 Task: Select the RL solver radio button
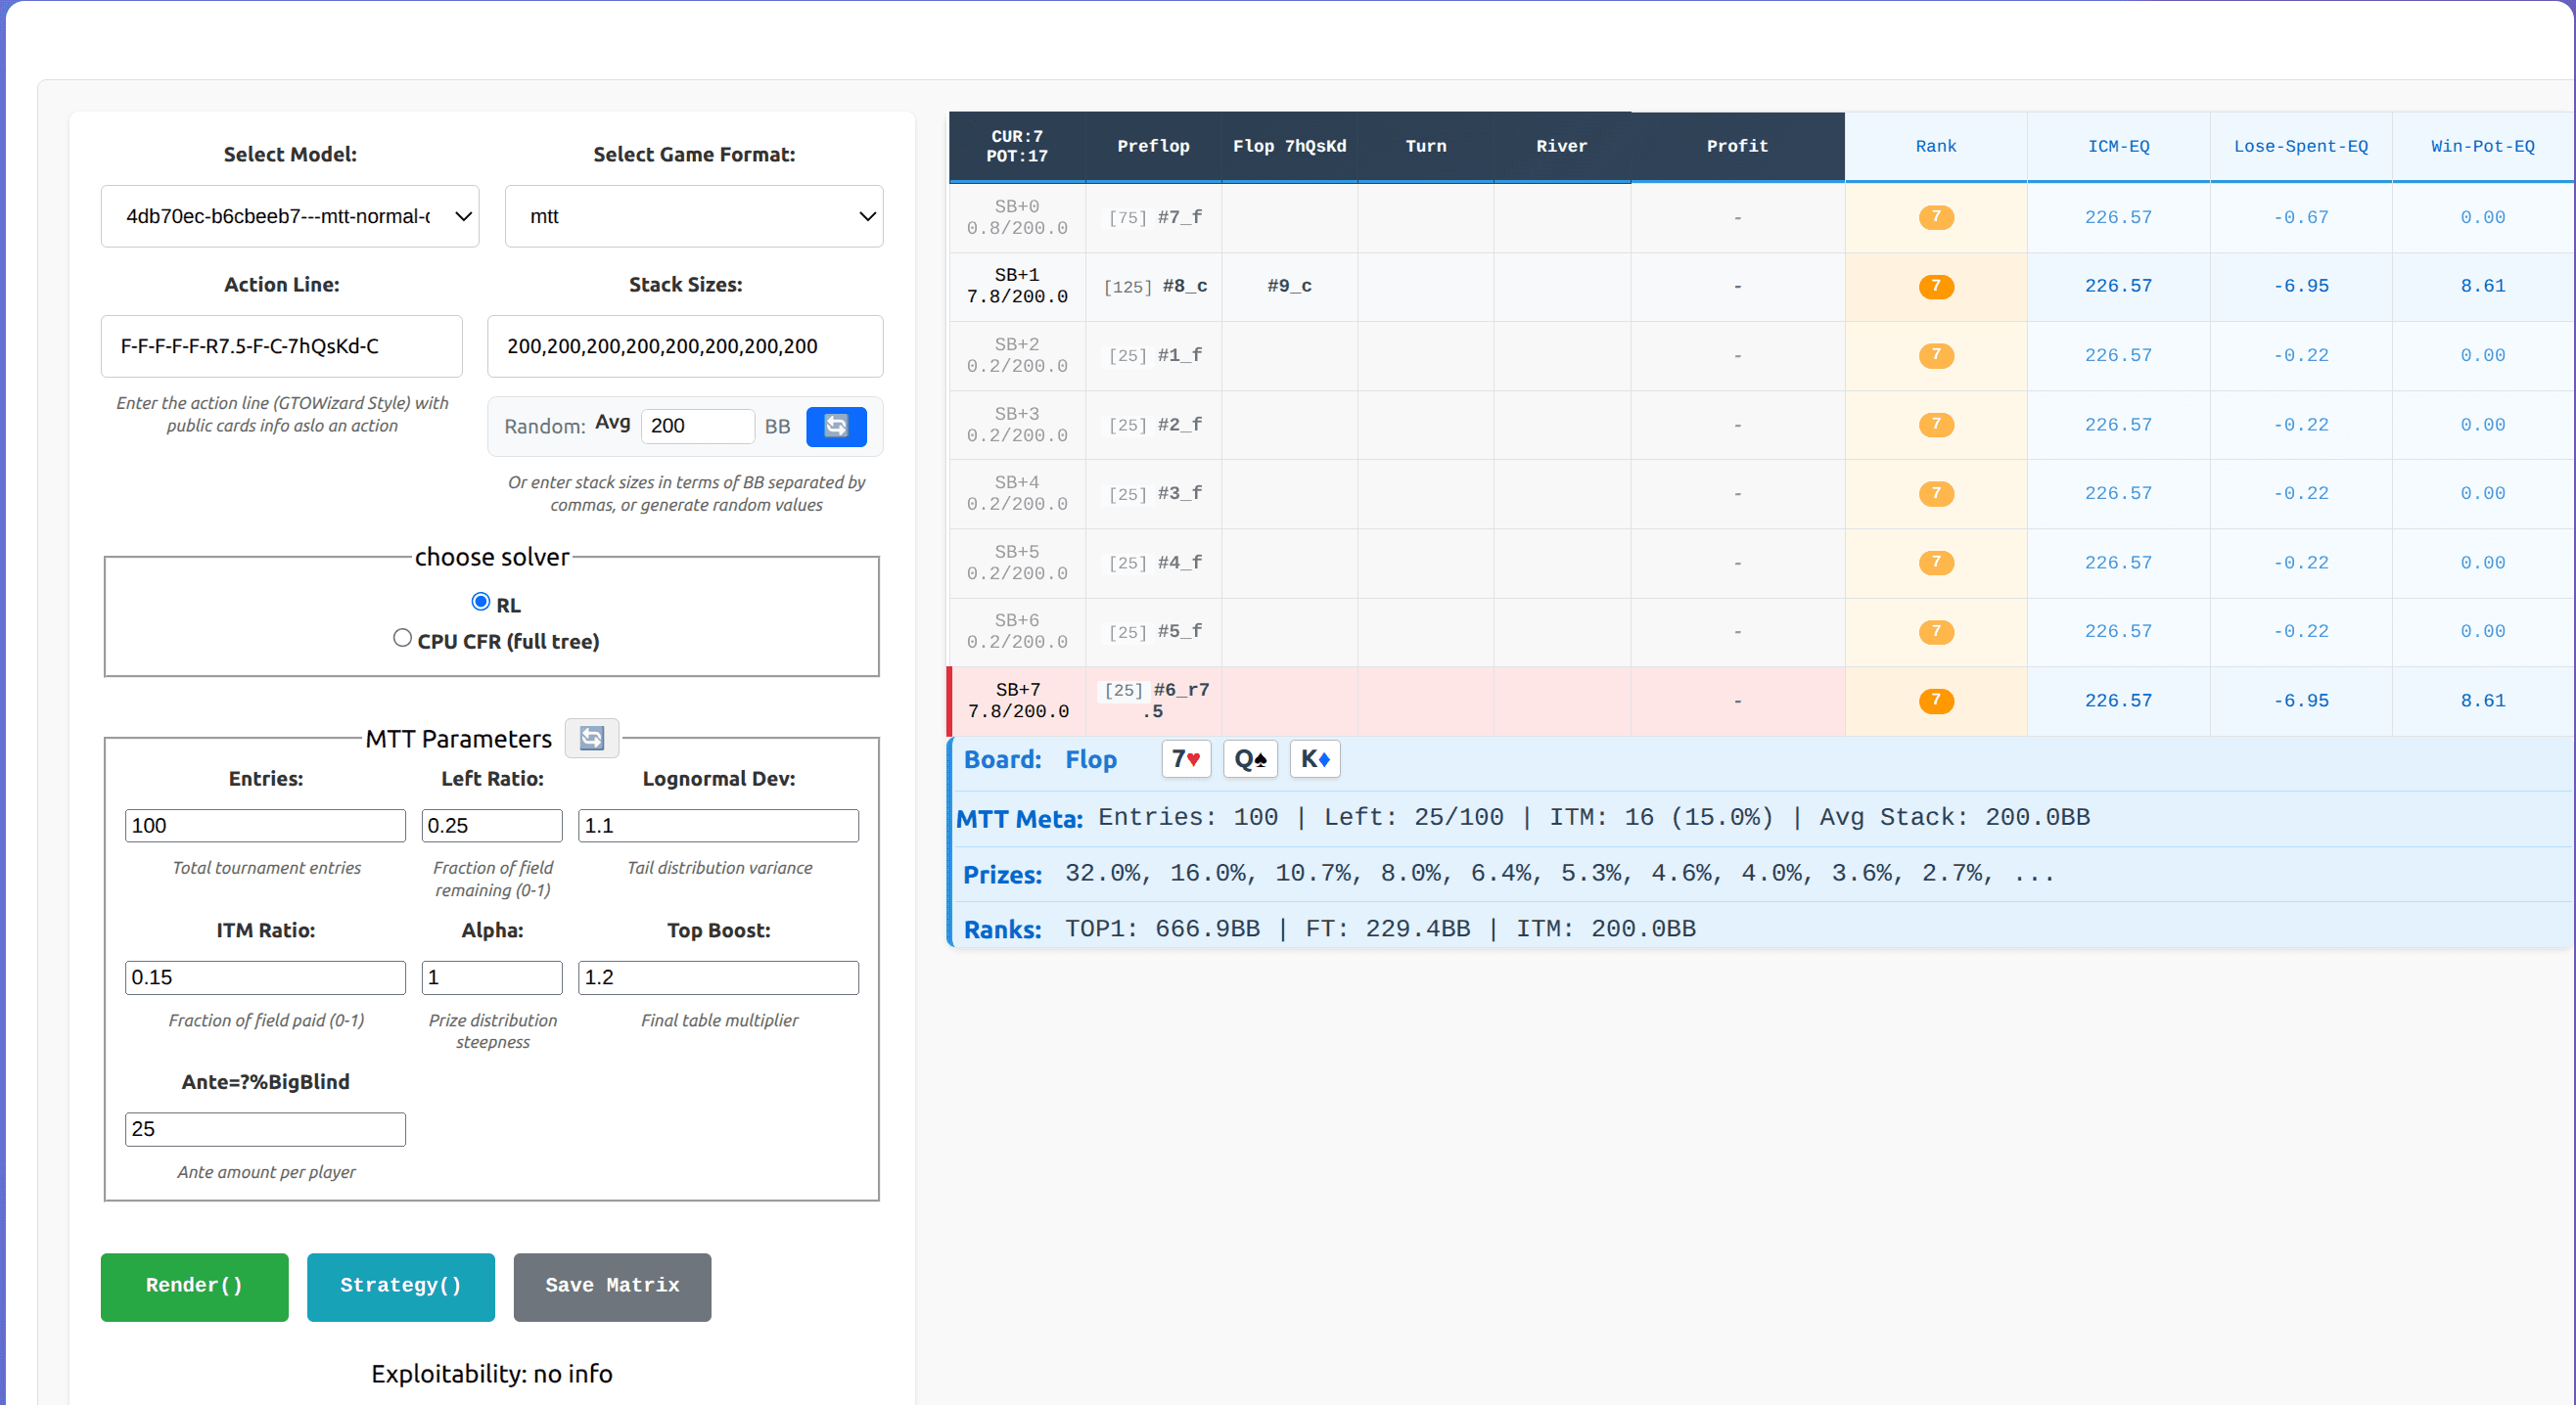[x=480, y=601]
